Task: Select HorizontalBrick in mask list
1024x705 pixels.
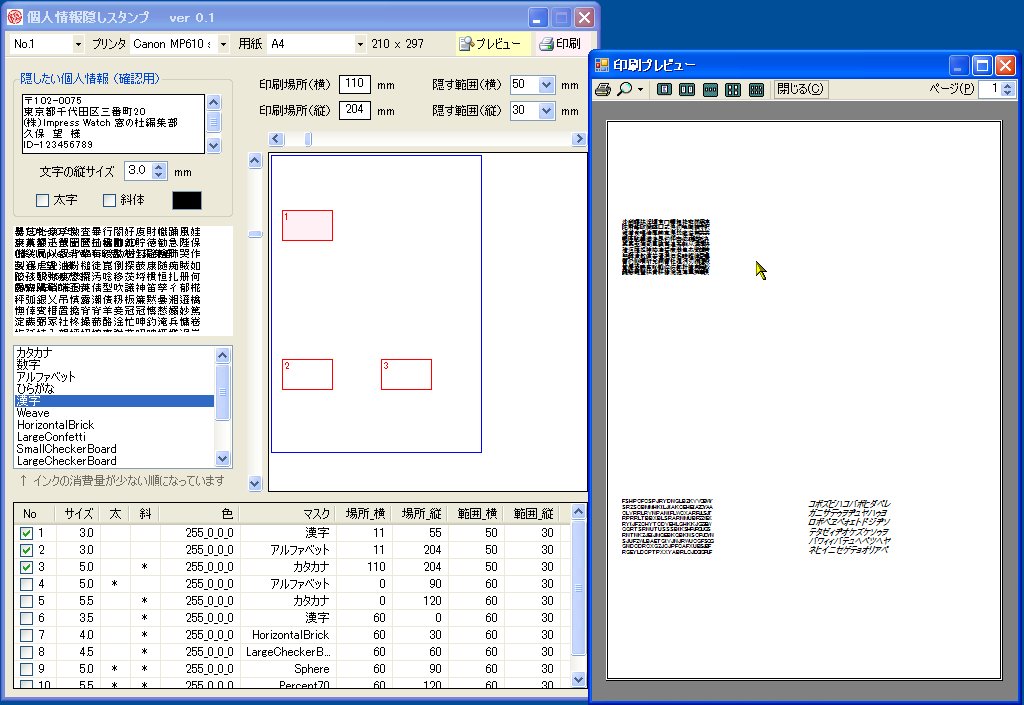Action: [x=114, y=424]
